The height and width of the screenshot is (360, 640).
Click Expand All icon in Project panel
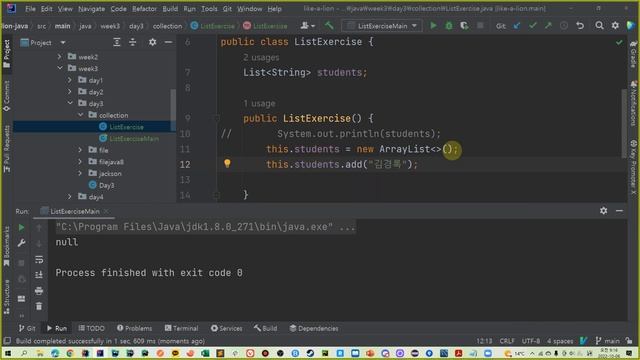(117, 42)
